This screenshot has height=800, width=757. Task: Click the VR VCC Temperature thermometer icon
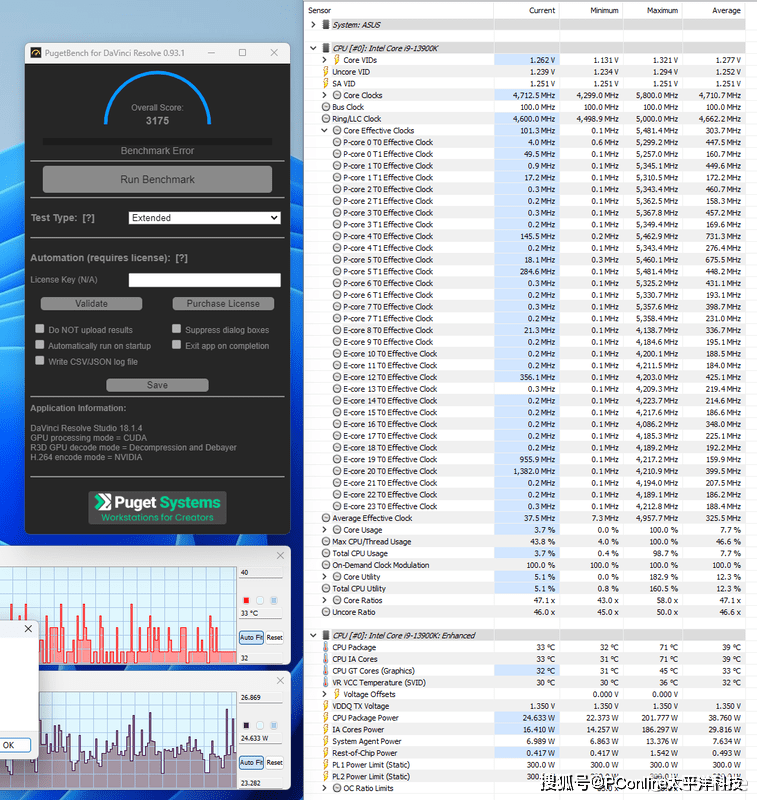click(x=325, y=683)
